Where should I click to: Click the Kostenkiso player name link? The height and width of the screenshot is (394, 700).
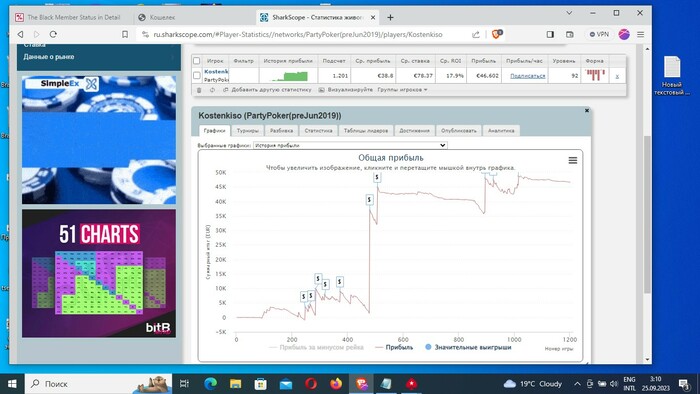(x=216, y=71)
